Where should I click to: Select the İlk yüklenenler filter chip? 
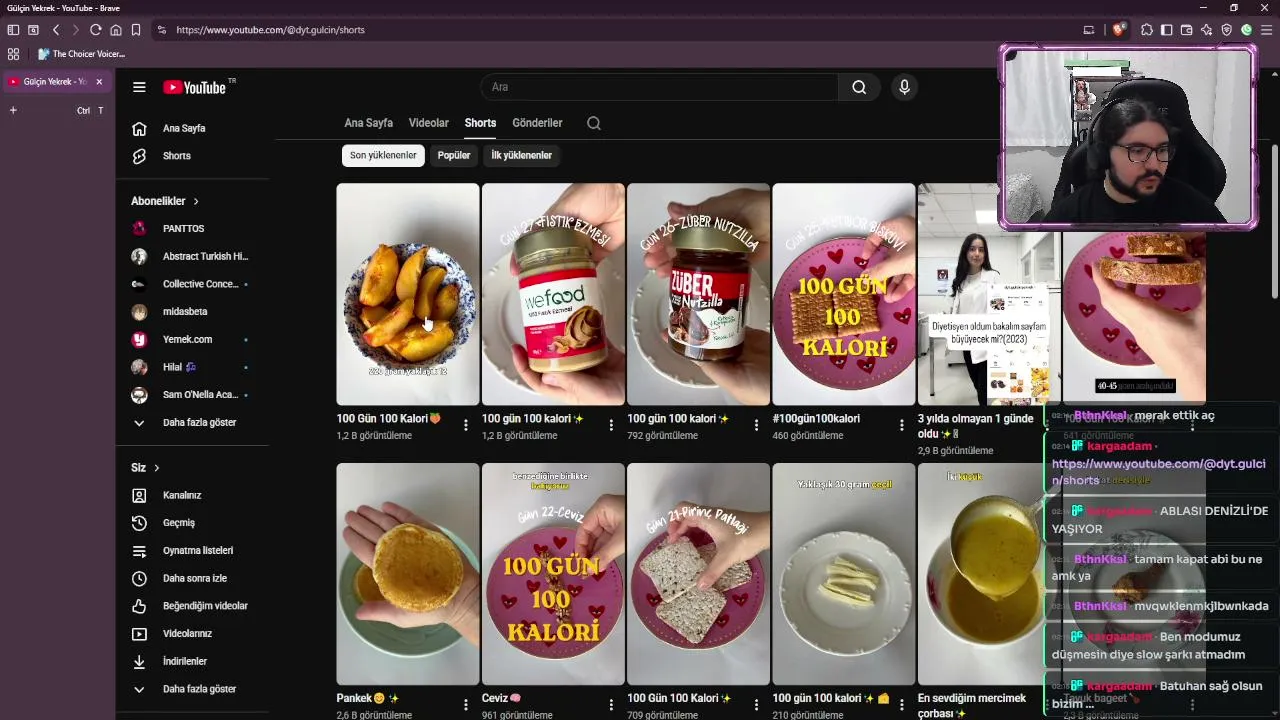521,155
